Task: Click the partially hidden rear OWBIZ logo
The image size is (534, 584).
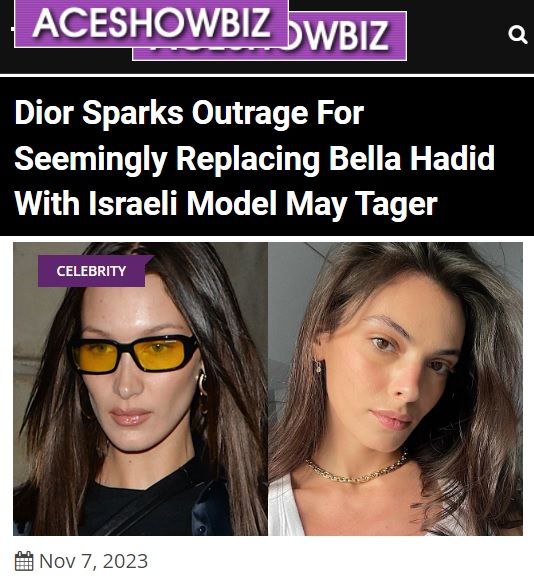Action: 346,36
